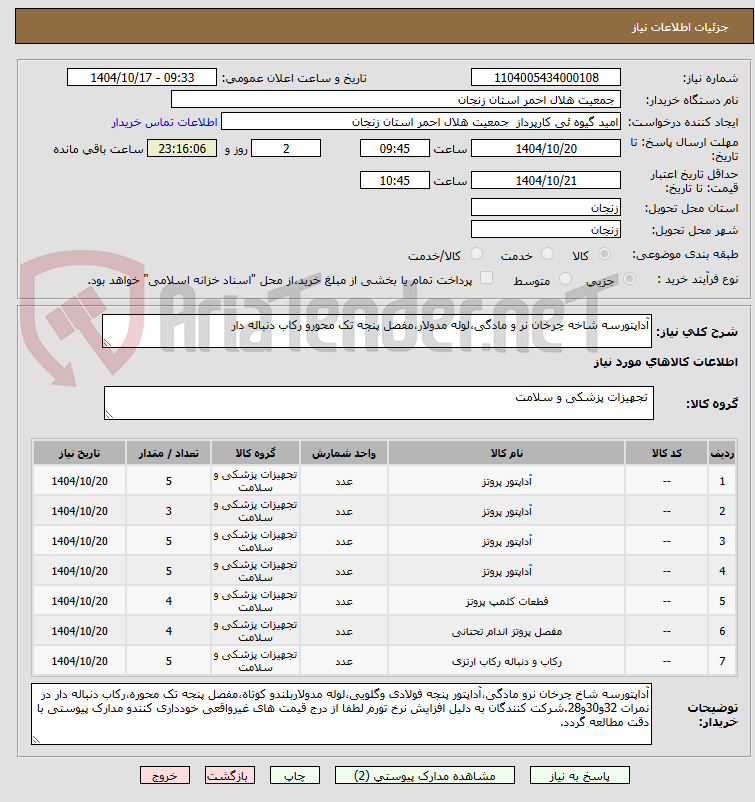Click the چاپ print button
The width and height of the screenshot is (755, 802).
pyautogui.click(x=295, y=776)
